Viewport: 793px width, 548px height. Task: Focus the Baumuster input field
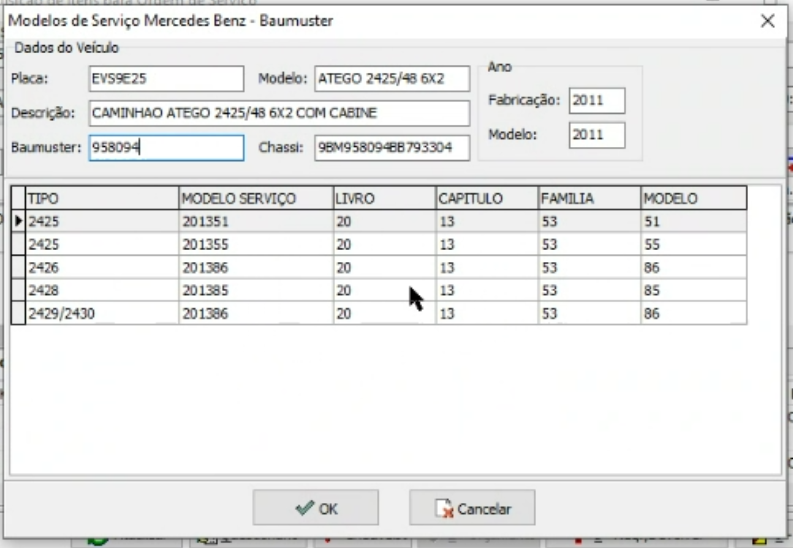point(166,148)
